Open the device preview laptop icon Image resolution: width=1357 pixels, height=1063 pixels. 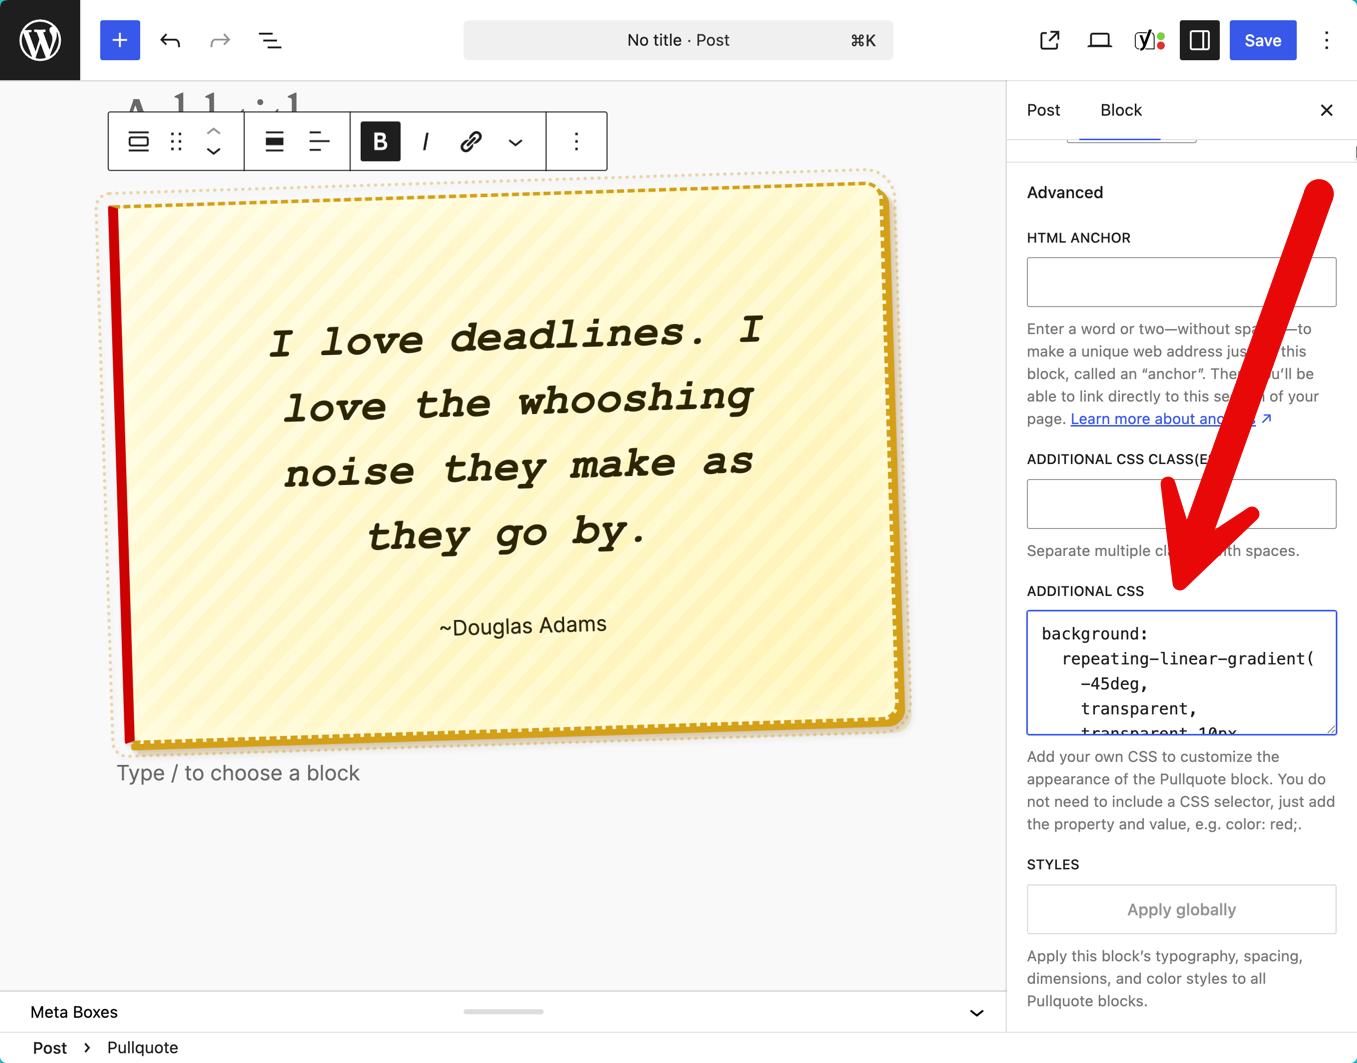click(1099, 40)
